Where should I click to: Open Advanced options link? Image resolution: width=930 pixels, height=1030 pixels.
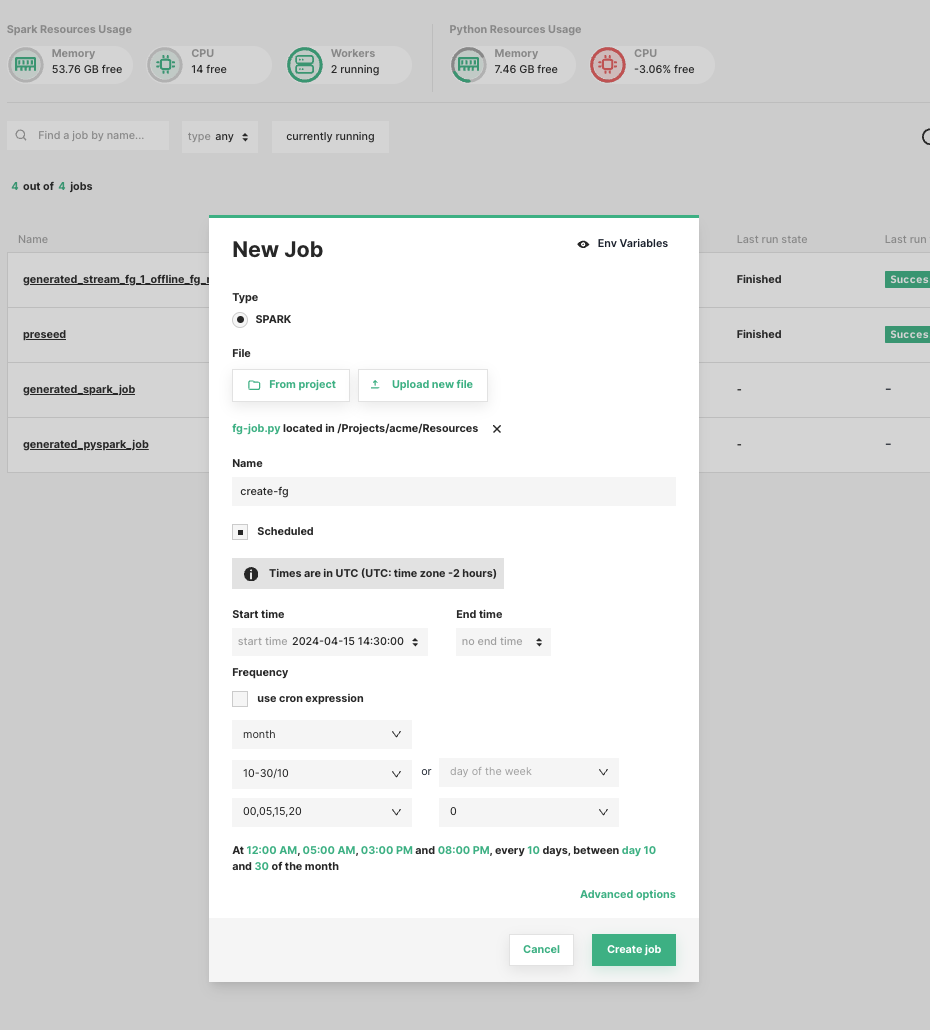coord(627,895)
